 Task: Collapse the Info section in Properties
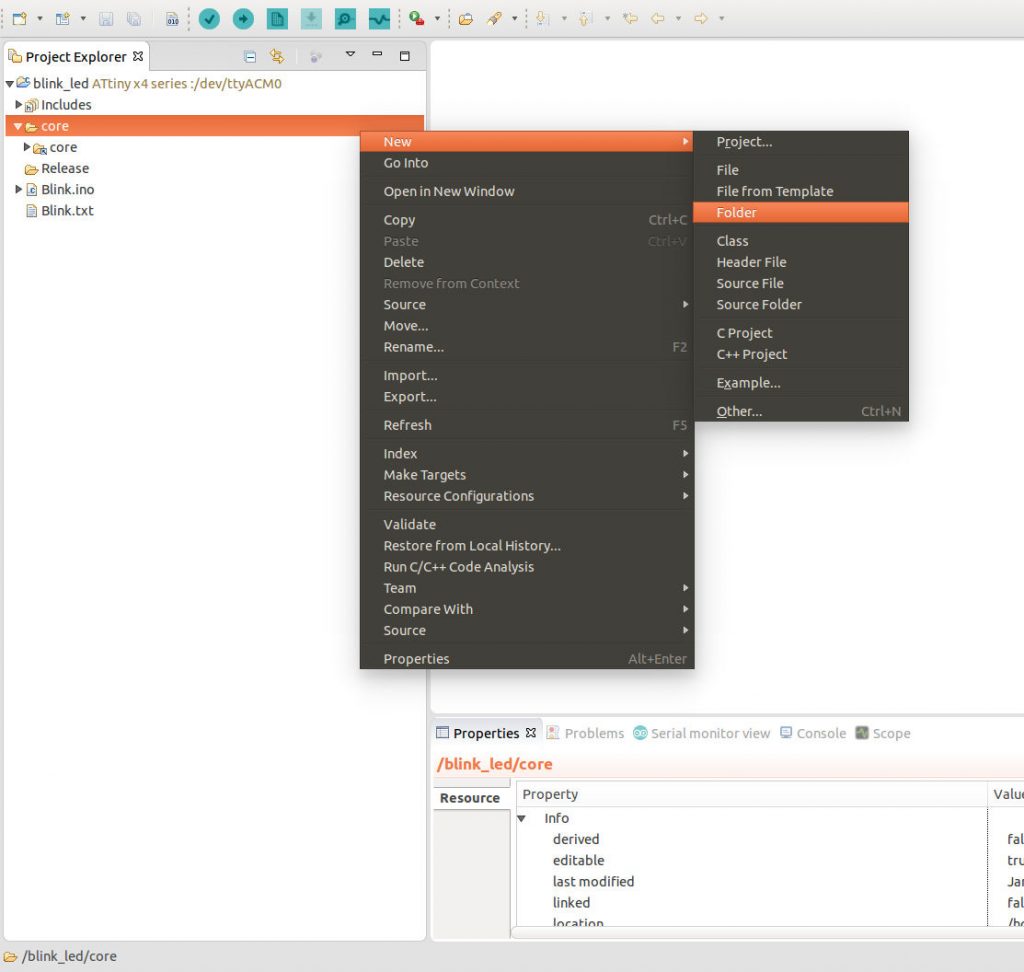(x=521, y=818)
